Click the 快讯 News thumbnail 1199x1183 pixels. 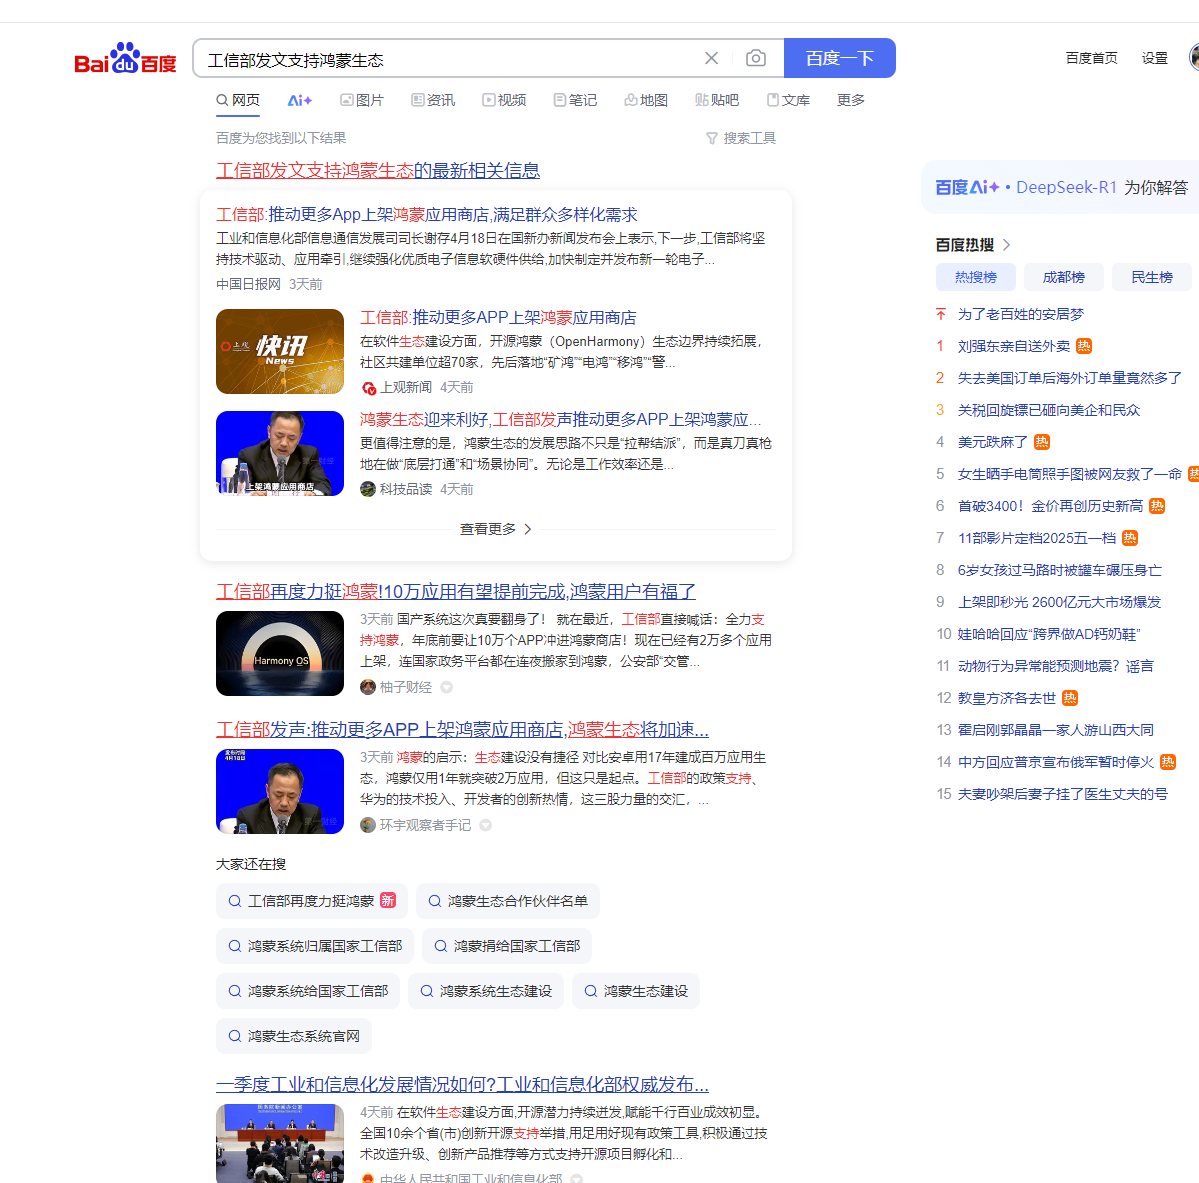point(280,352)
